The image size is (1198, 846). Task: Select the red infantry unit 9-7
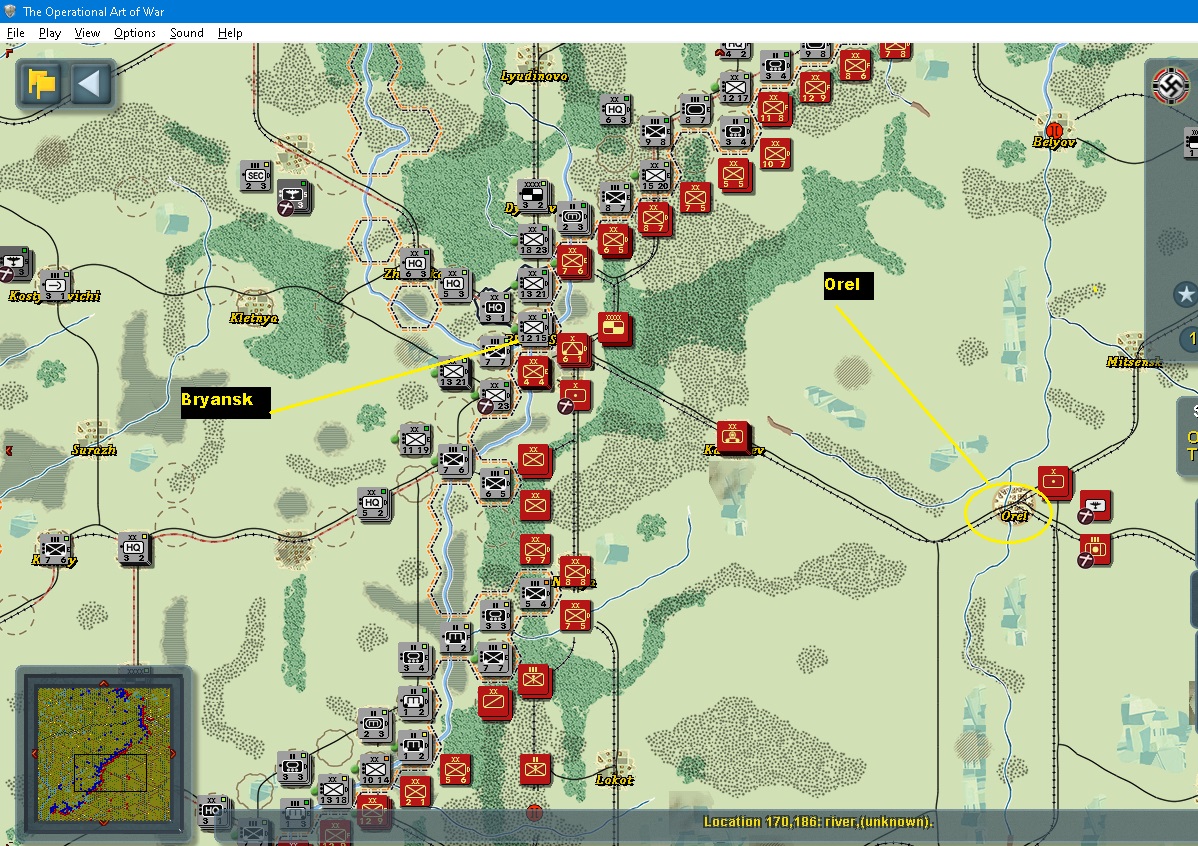pos(536,550)
